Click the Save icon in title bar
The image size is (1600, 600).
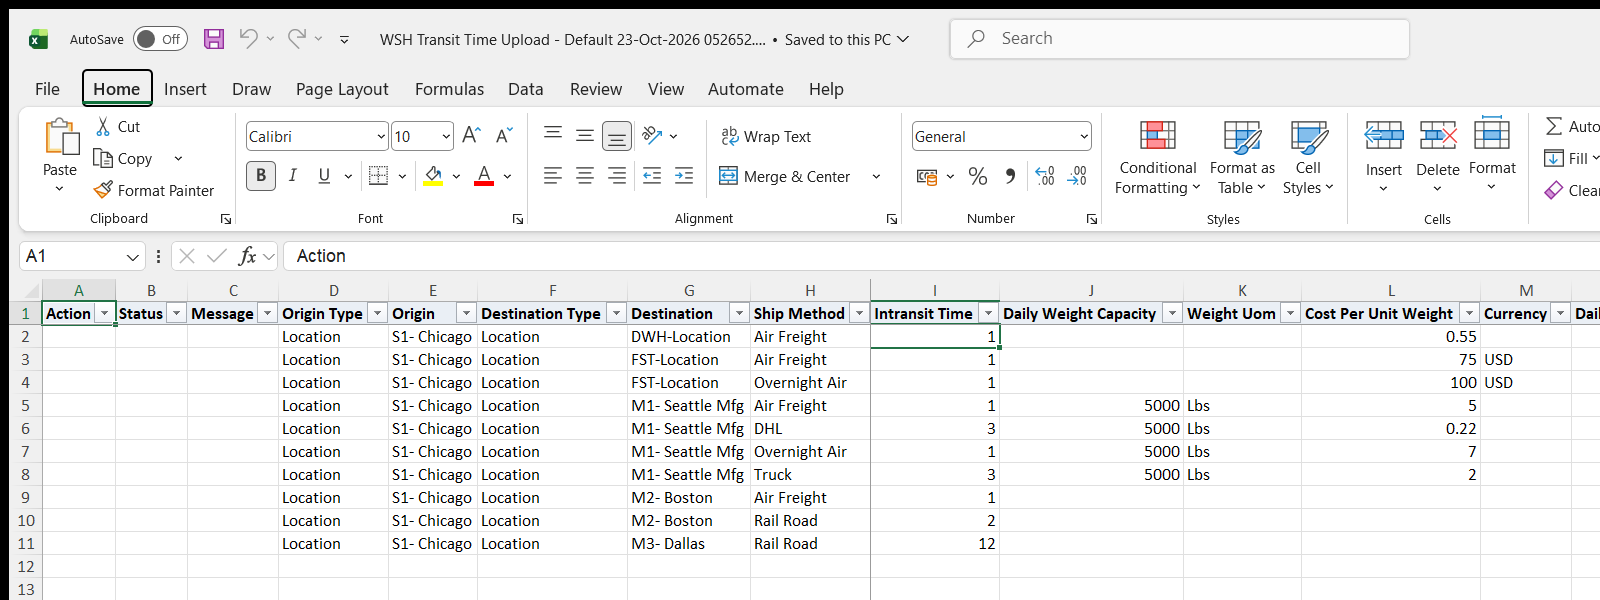coord(214,39)
